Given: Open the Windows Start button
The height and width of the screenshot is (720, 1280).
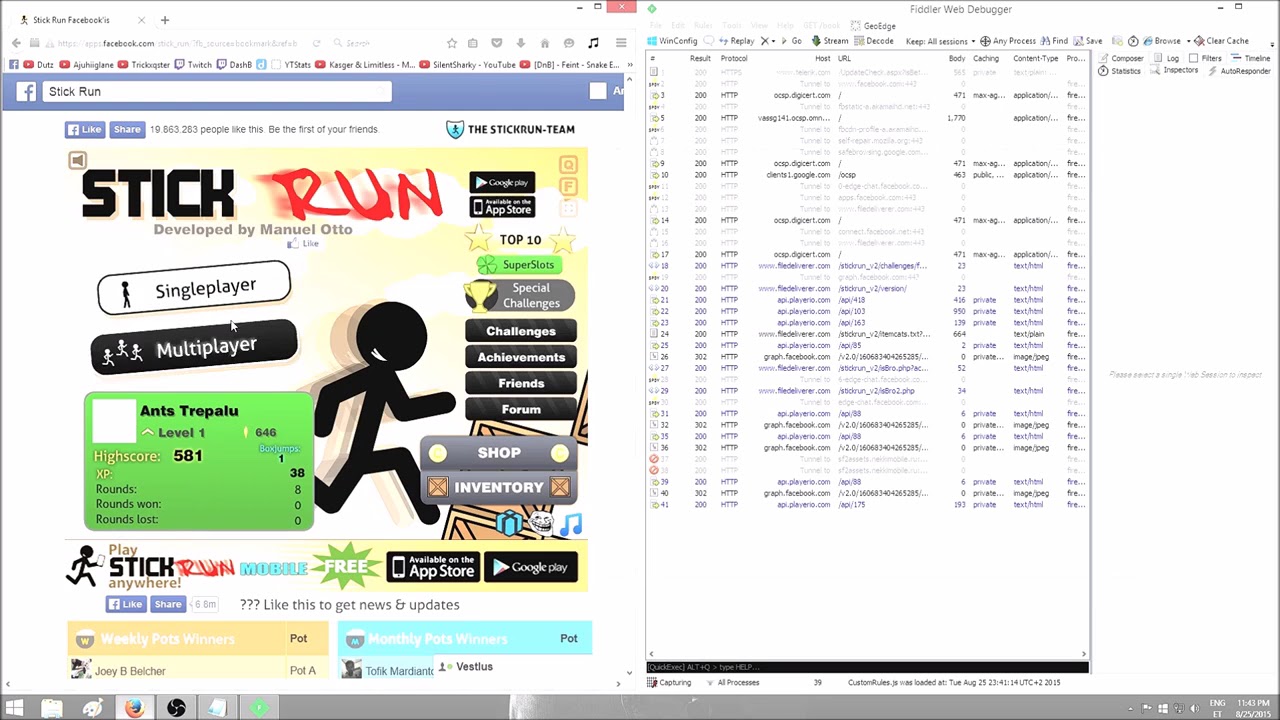Looking at the screenshot, I should 14,708.
